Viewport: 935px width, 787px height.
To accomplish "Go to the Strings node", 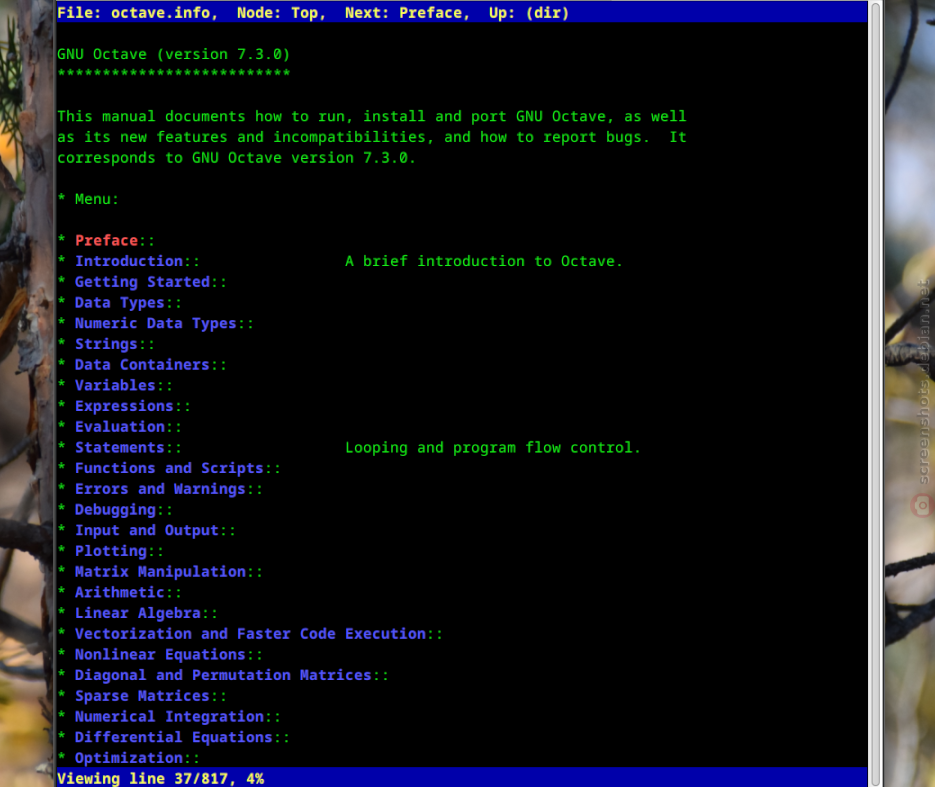I will pyautogui.click(x=106, y=344).
